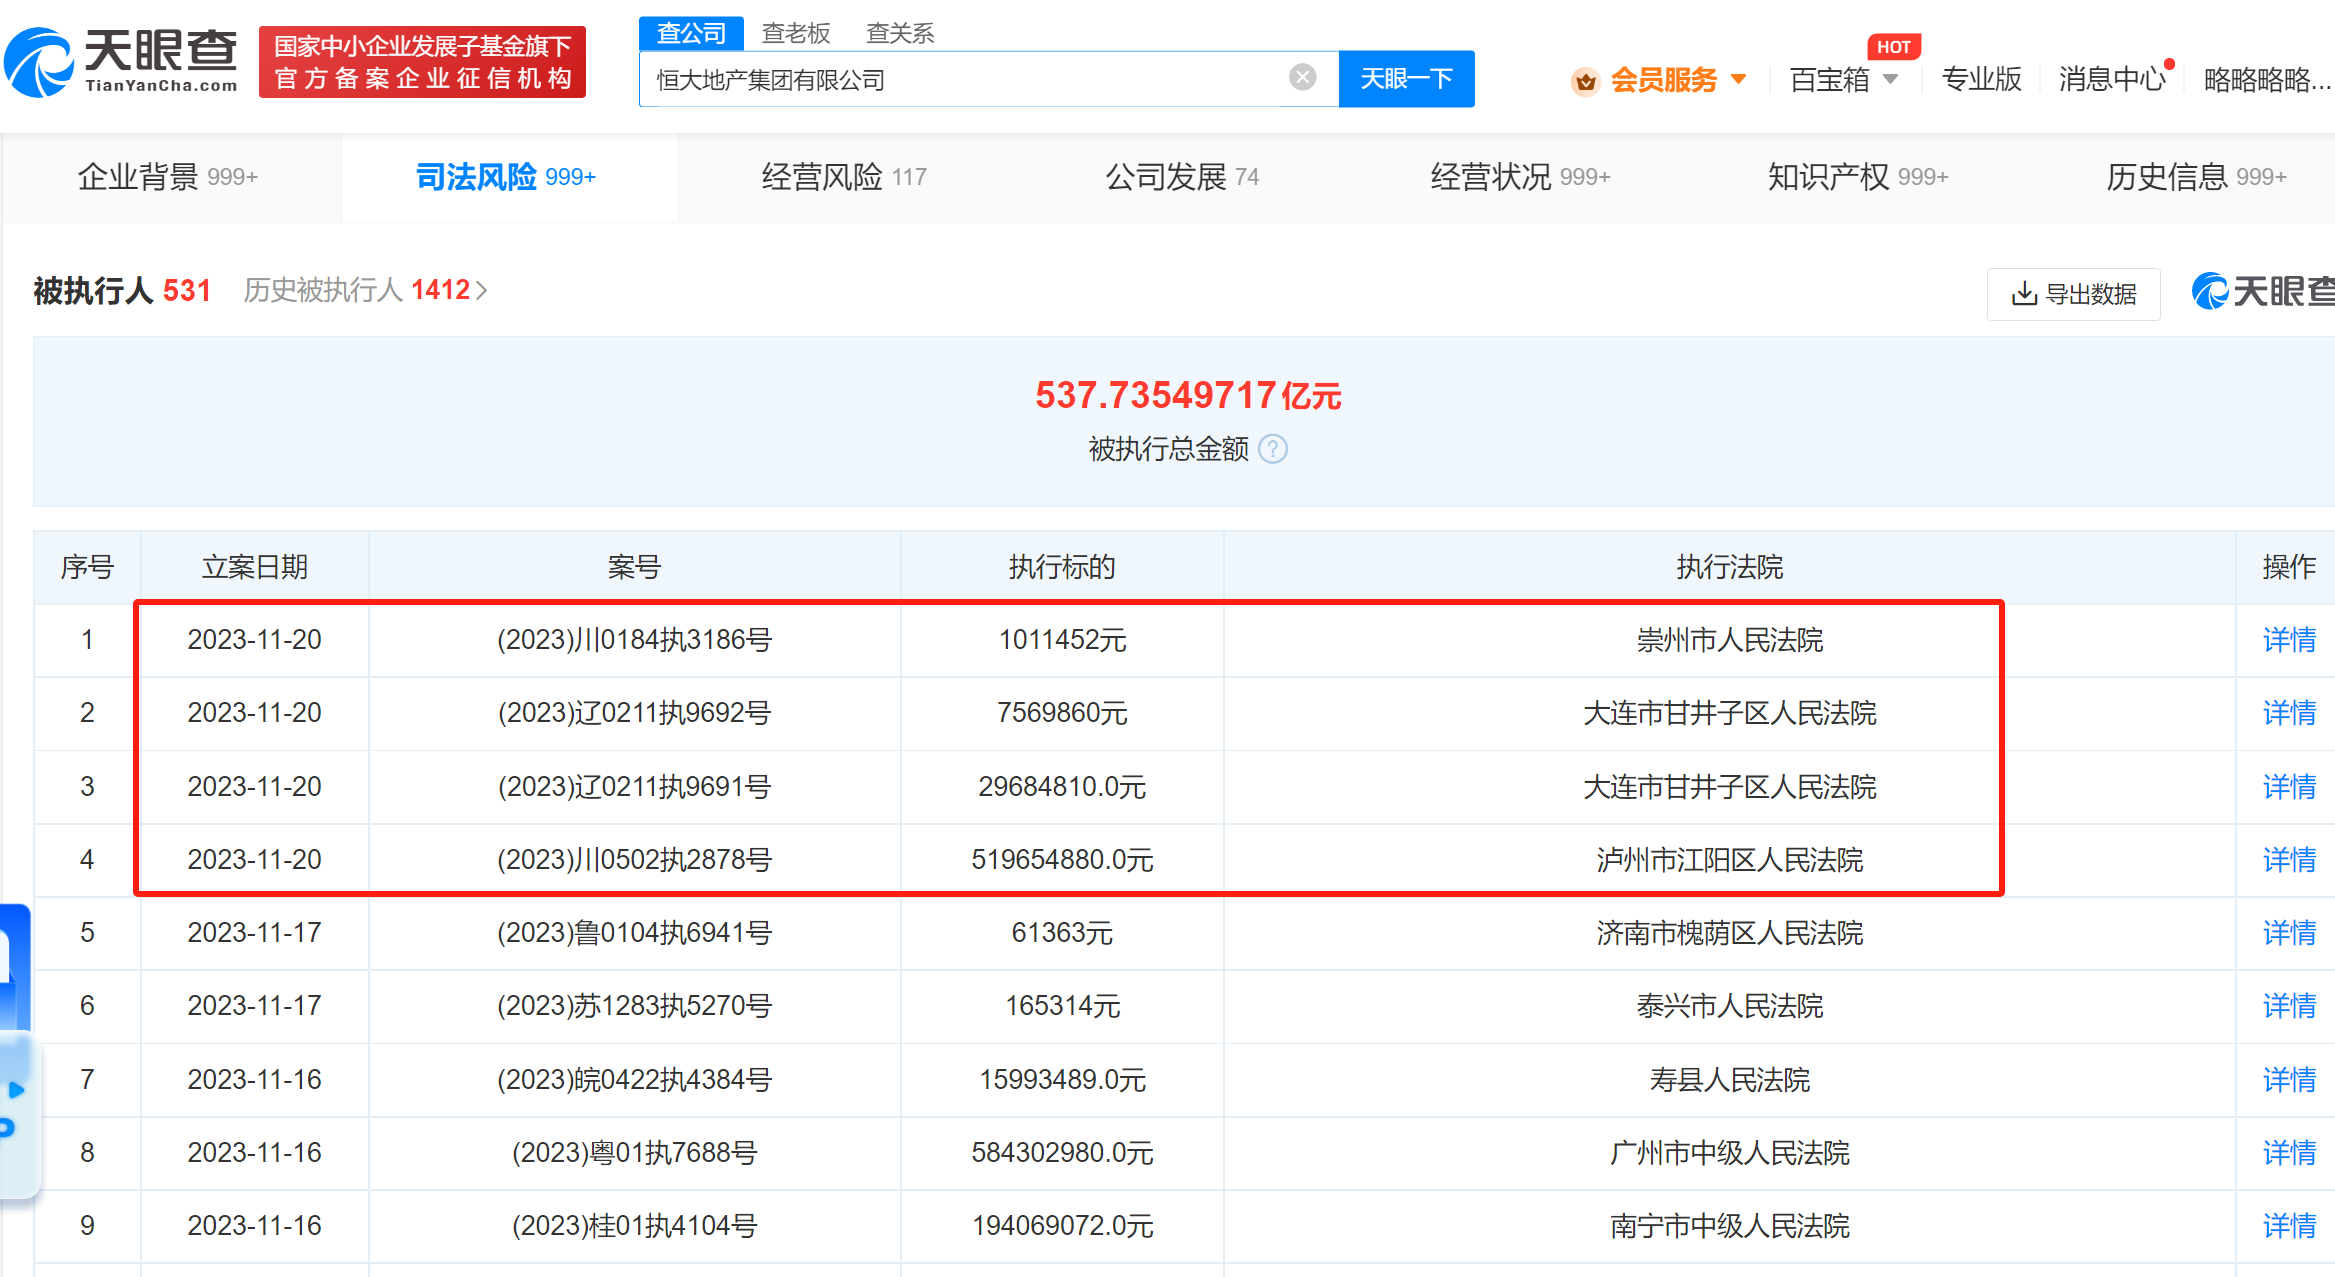Viewport: 2335px width, 1277px height.
Task: Open the 知识产权 tab
Action: [x=1858, y=177]
